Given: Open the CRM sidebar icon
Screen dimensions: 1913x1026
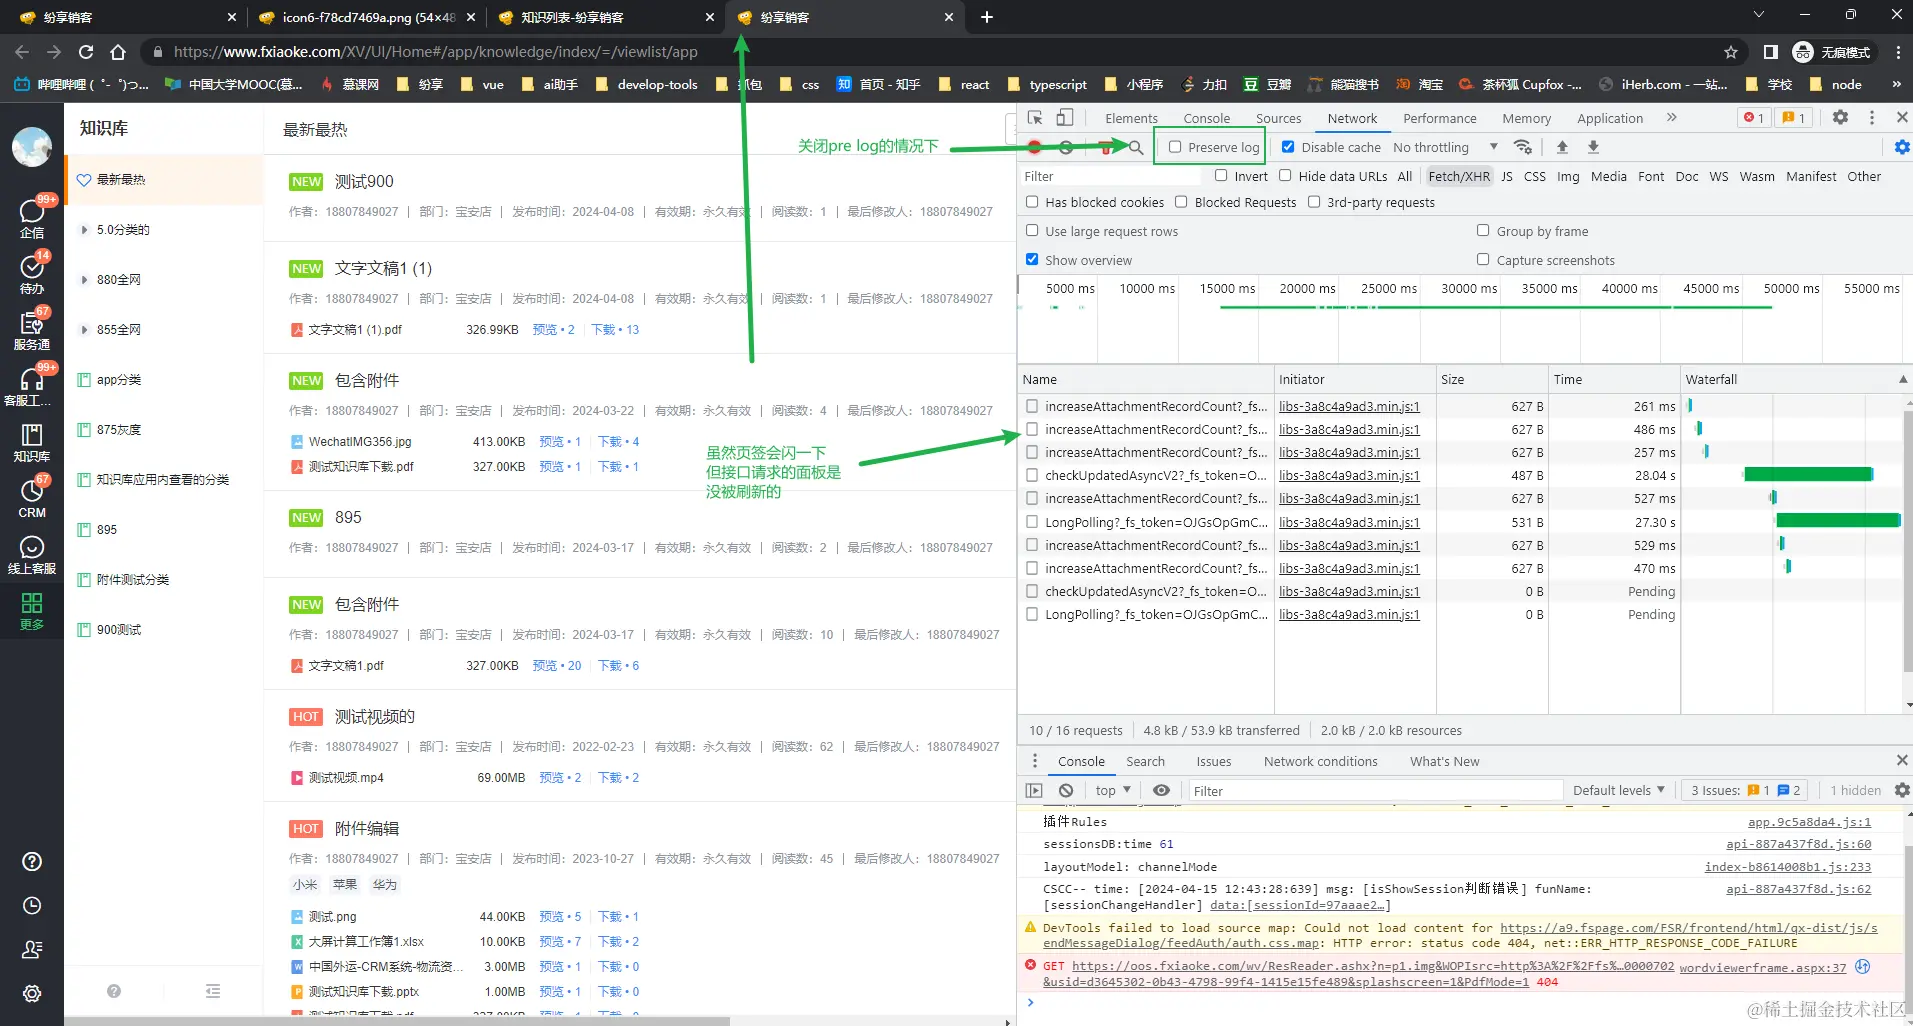Looking at the screenshot, I should pos(32,497).
